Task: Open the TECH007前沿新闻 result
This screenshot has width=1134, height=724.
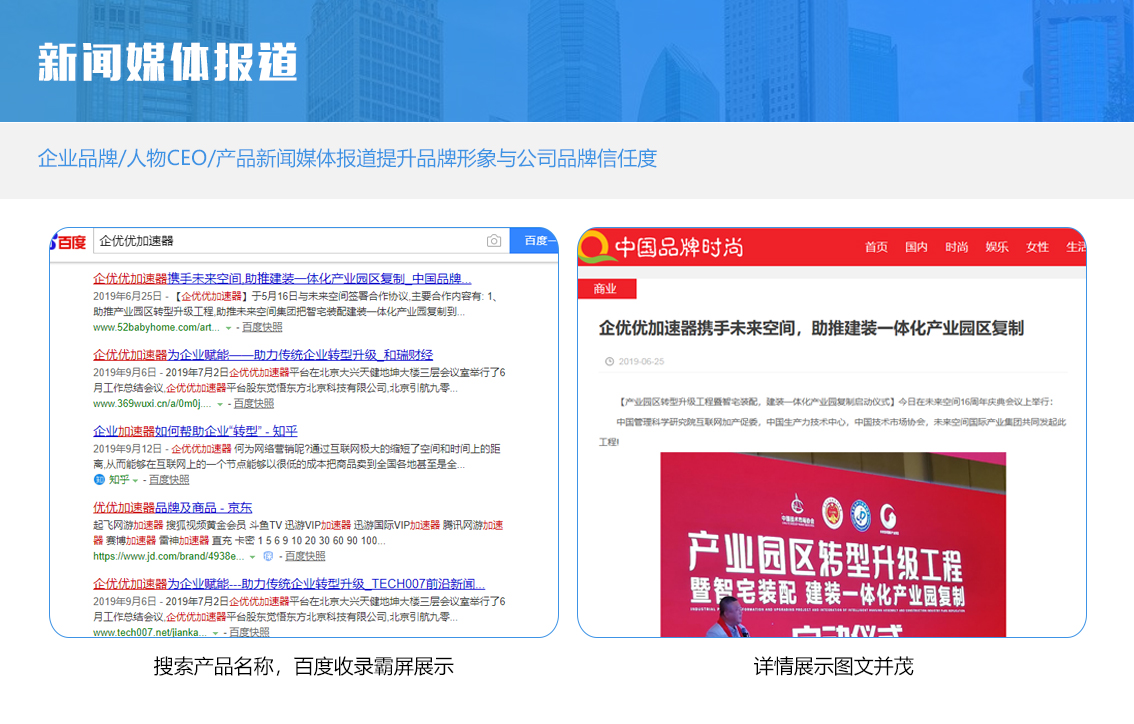Action: (x=289, y=584)
